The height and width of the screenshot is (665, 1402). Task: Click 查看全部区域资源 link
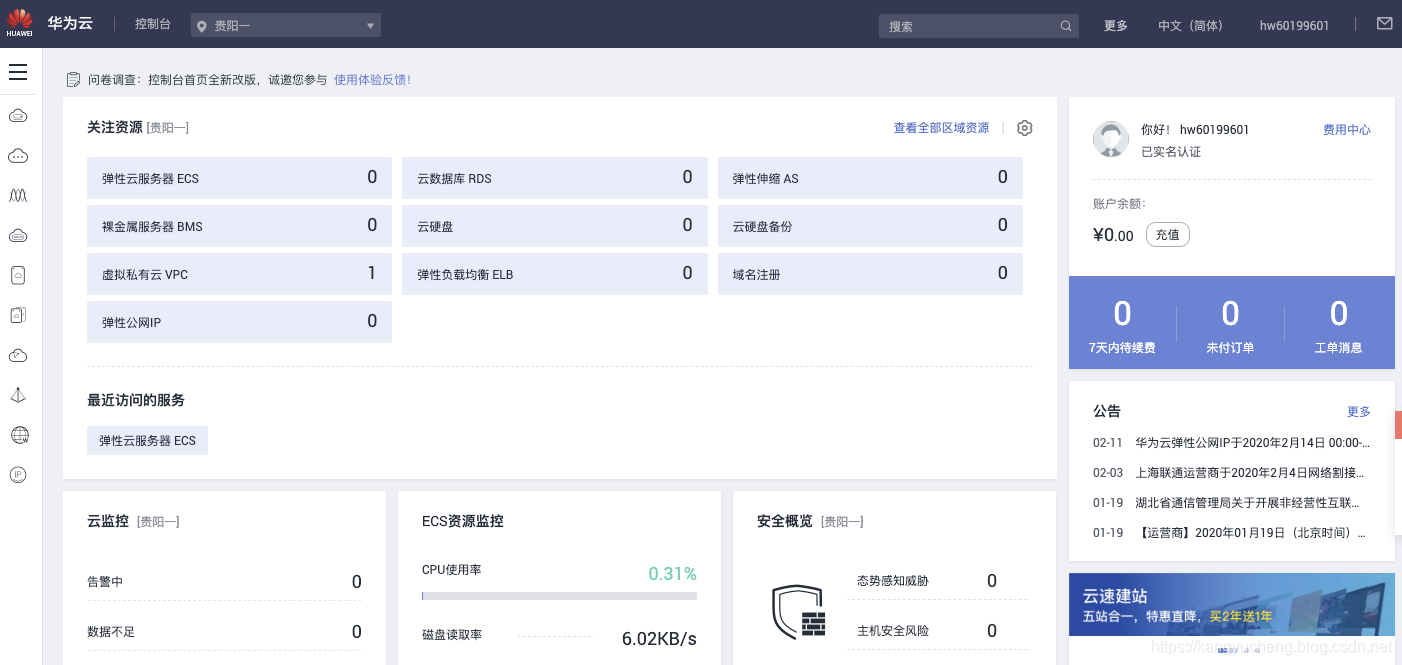(x=941, y=128)
